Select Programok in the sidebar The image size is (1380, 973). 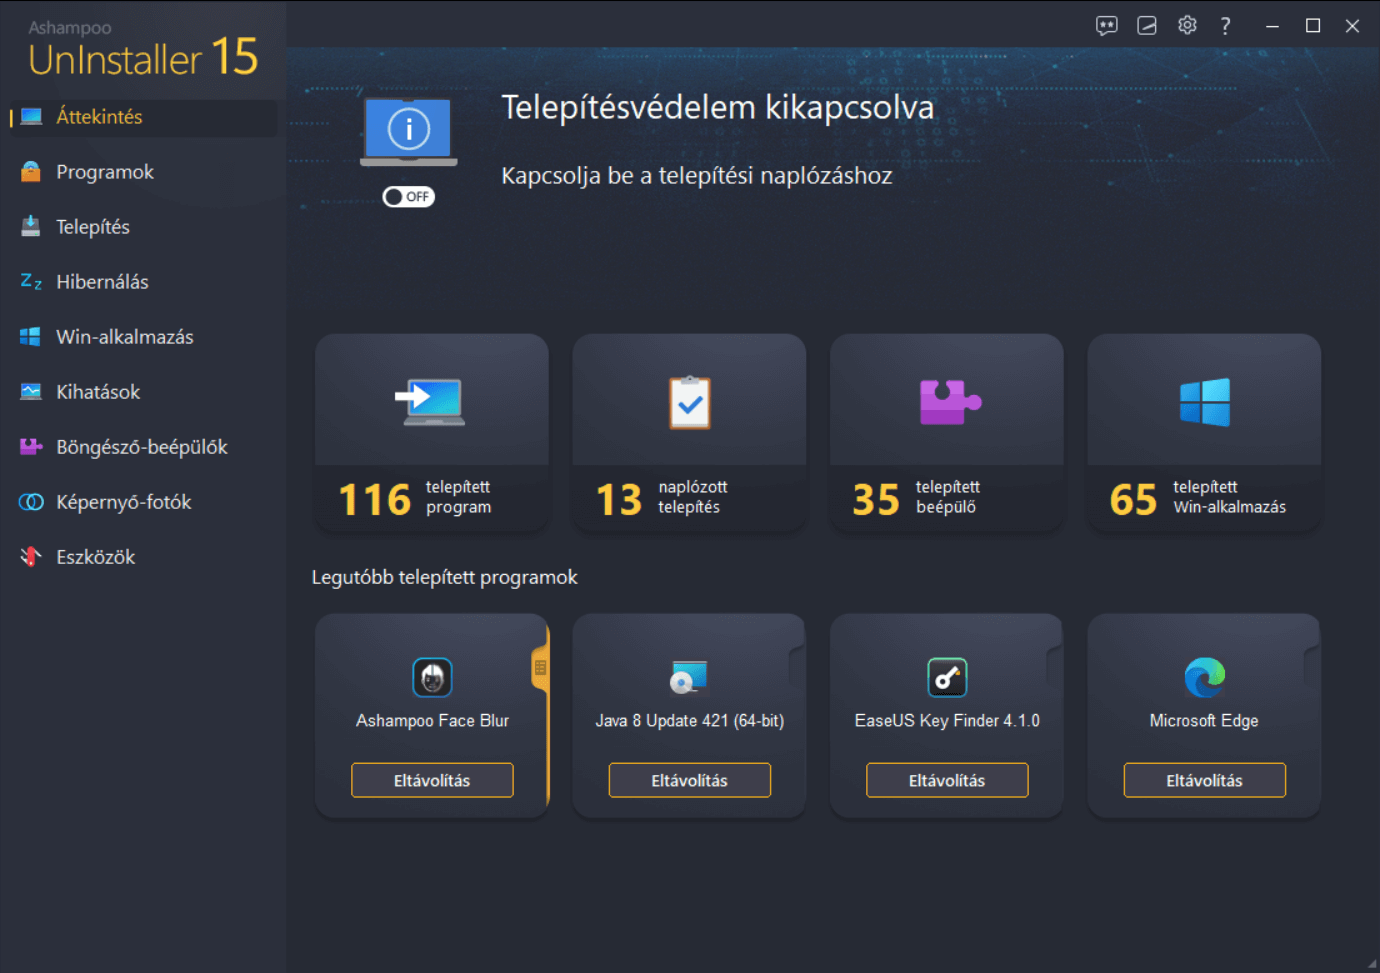105,172
